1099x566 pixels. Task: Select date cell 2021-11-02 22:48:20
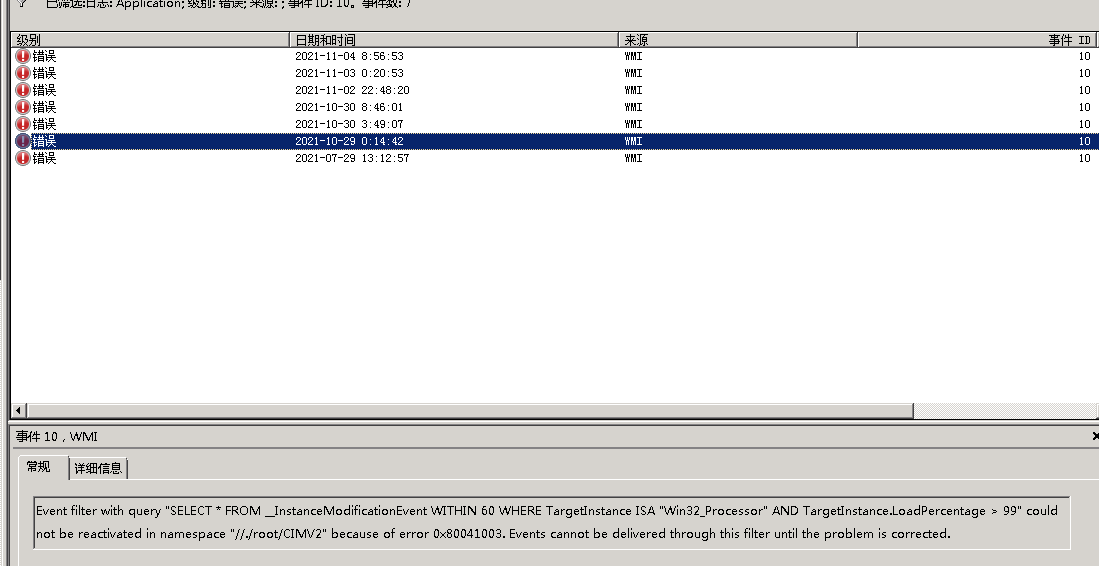352,90
